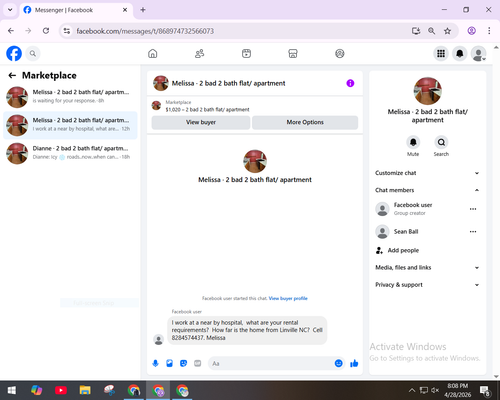Collapse Chat members section
This screenshot has height=400, width=500.
pos(427,190)
